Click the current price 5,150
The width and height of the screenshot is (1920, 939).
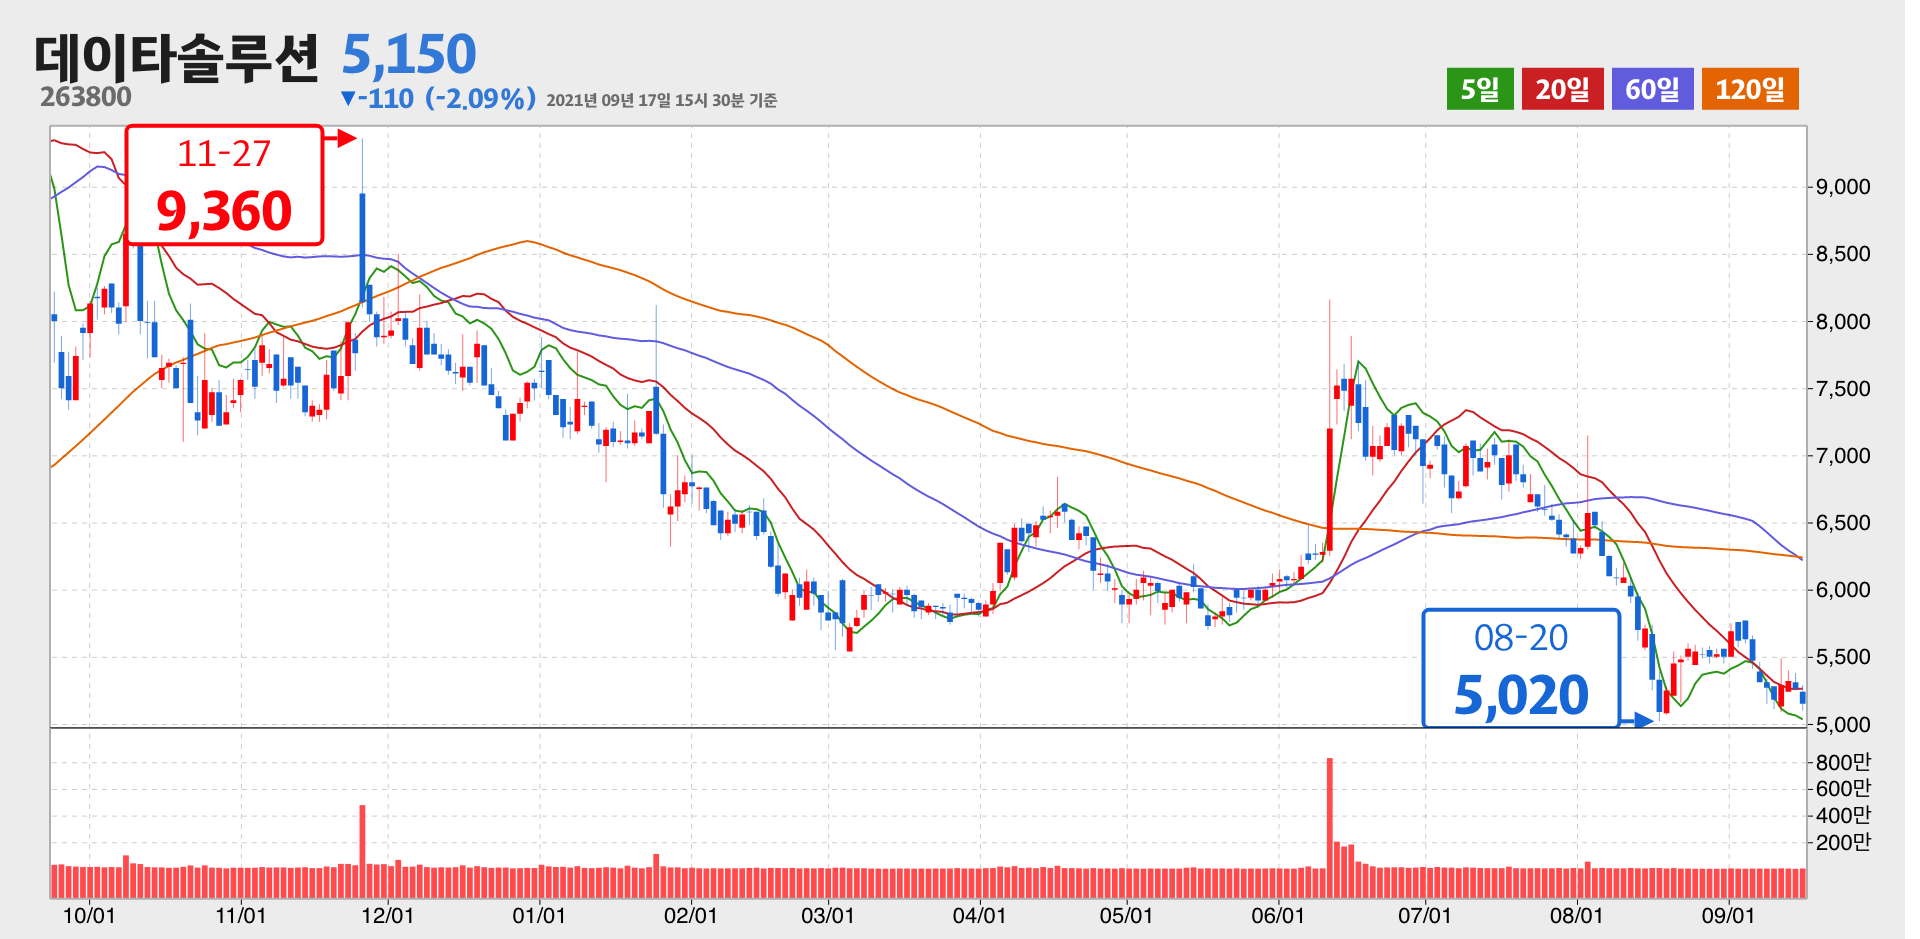(x=409, y=54)
